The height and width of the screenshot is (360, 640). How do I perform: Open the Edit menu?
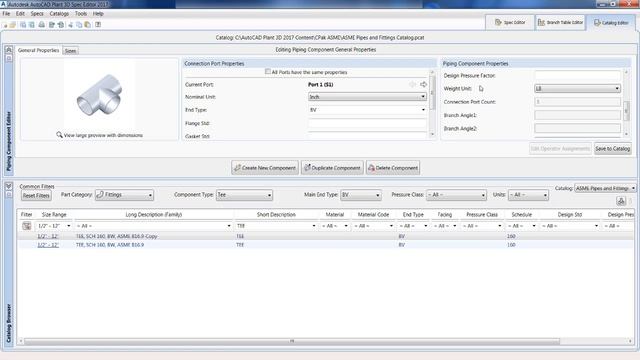pos(20,13)
